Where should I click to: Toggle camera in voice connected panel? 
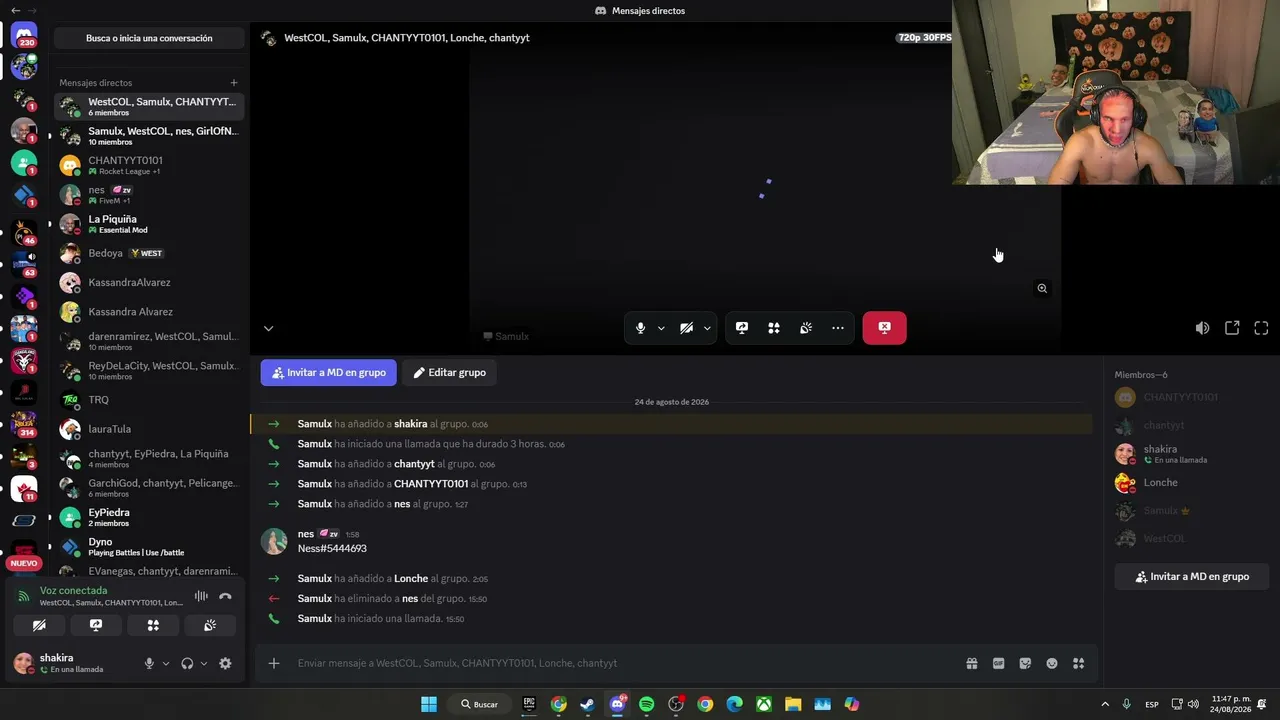pos(39,625)
